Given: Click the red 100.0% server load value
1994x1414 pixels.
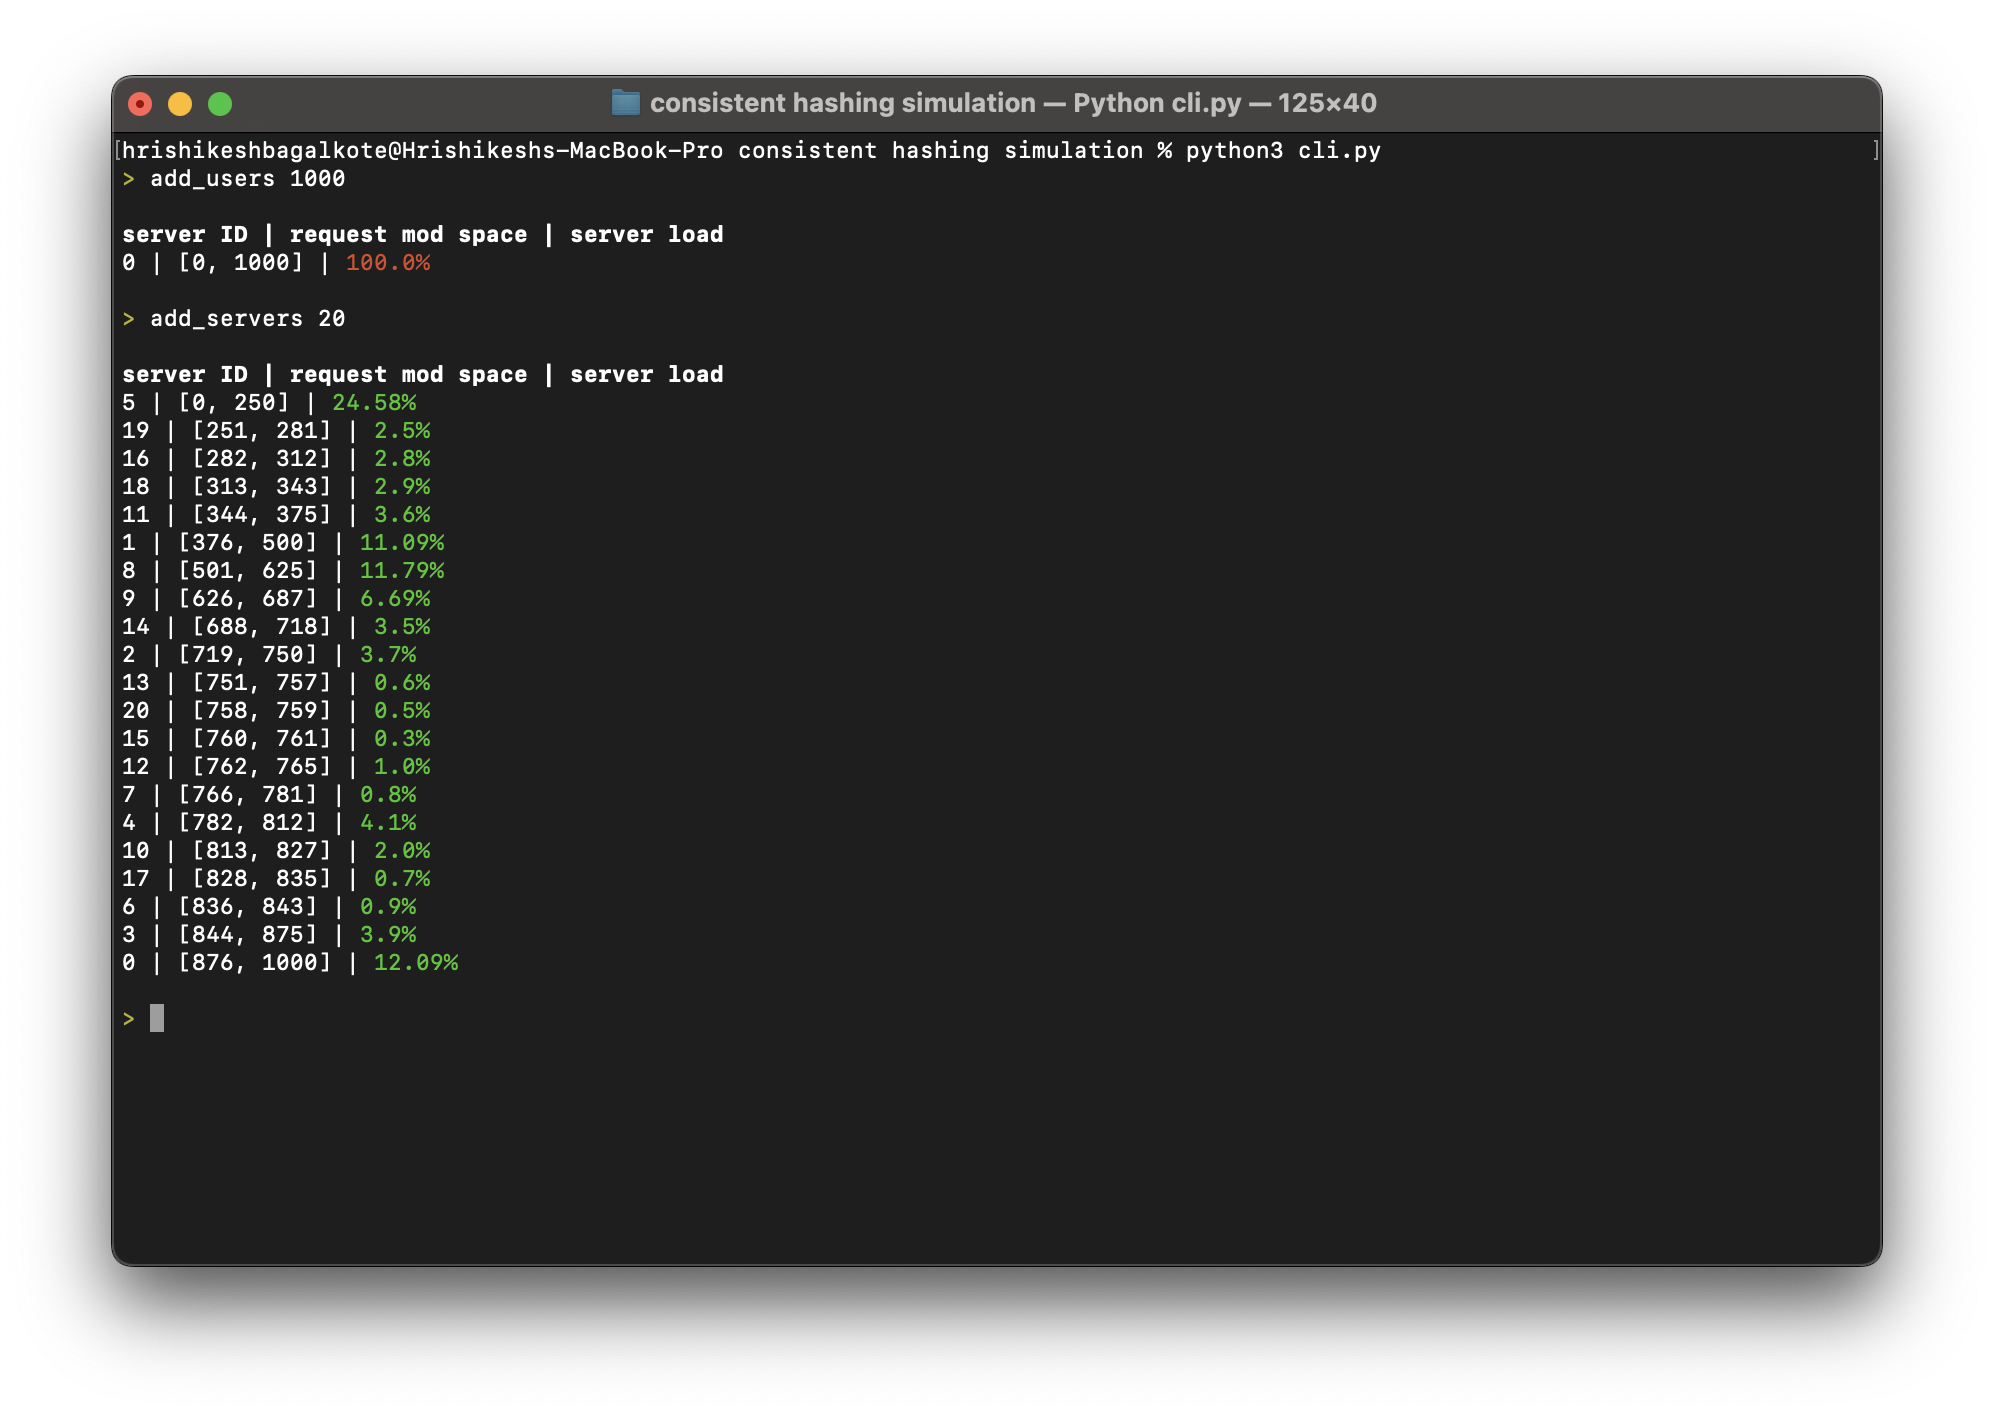Looking at the screenshot, I should pyautogui.click(x=388, y=263).
